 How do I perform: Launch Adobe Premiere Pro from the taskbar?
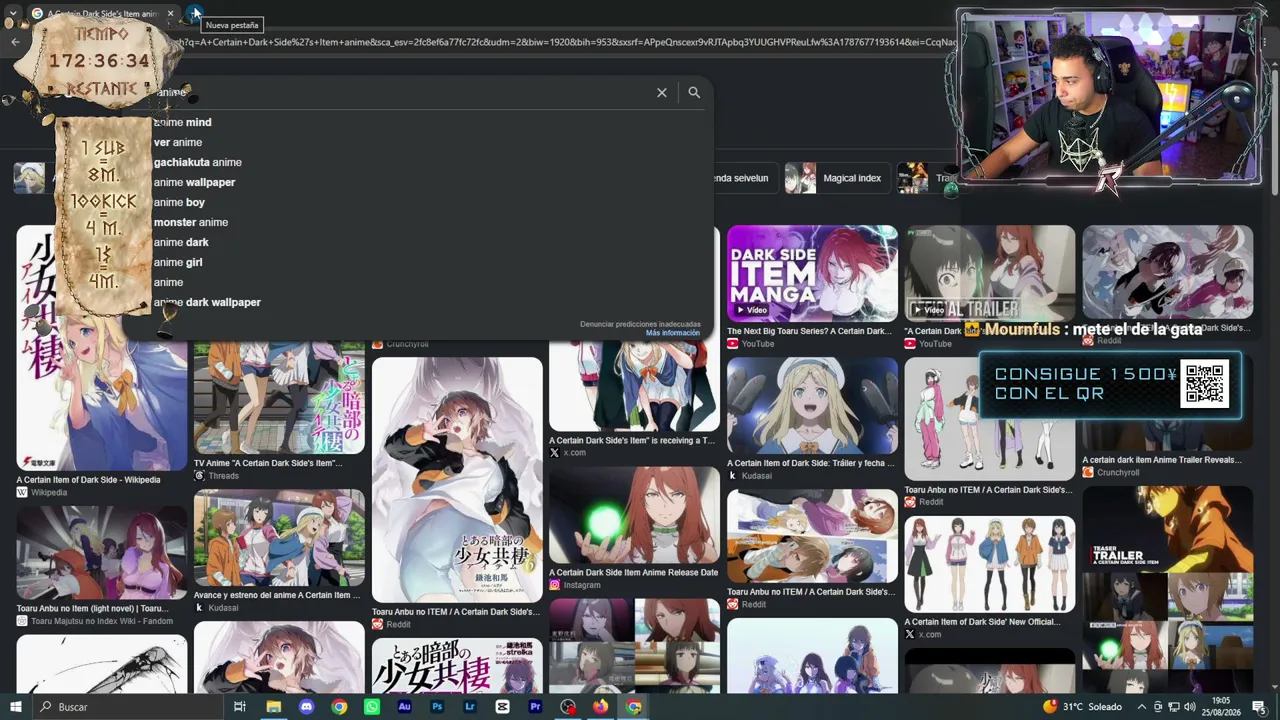(535, 707)
